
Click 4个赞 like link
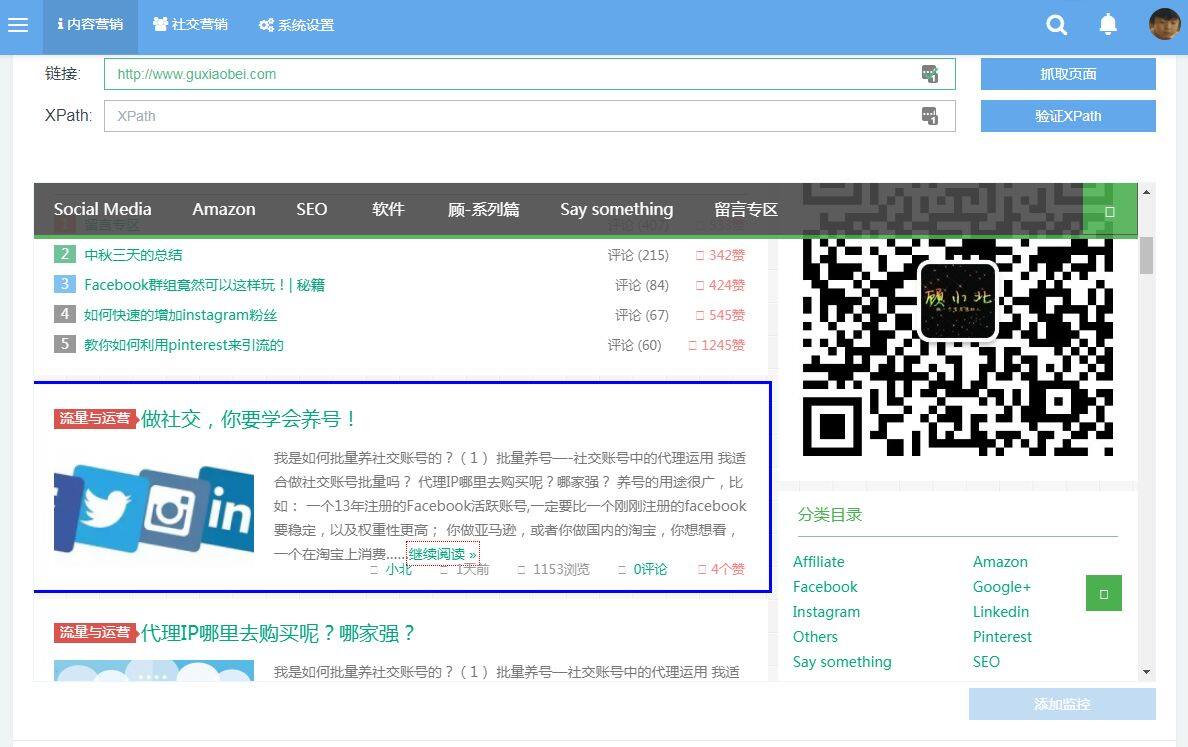(x=721, y=569)
